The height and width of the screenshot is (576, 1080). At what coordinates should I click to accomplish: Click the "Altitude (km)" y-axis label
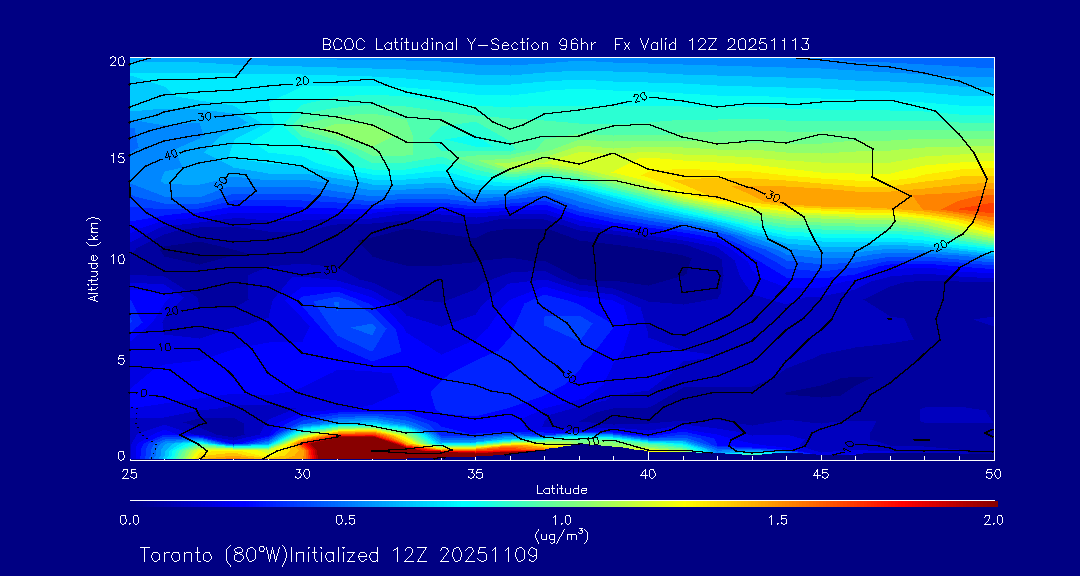pos(93,258)
